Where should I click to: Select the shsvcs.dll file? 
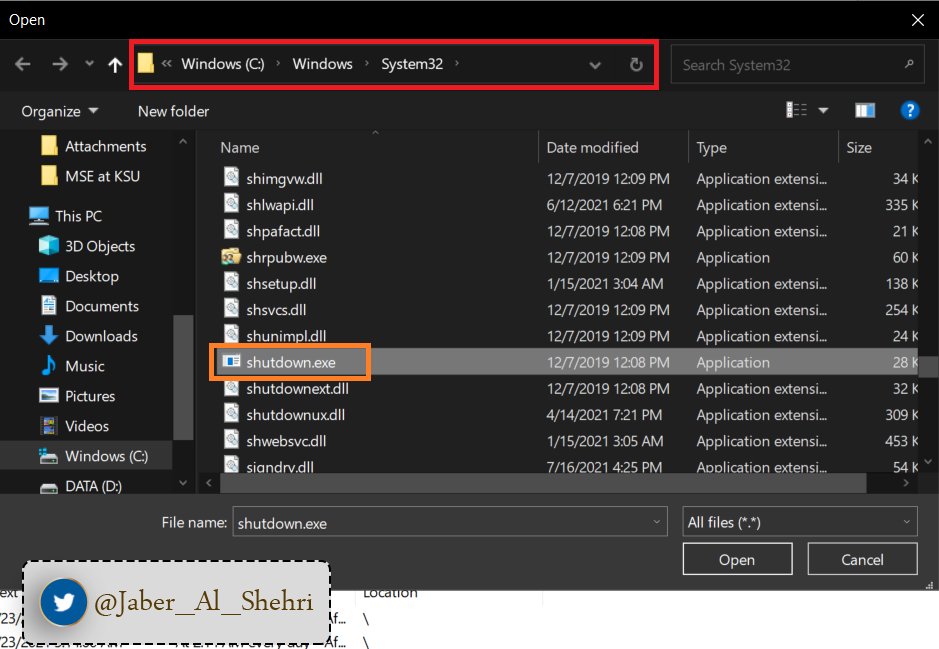click(276, 310)
